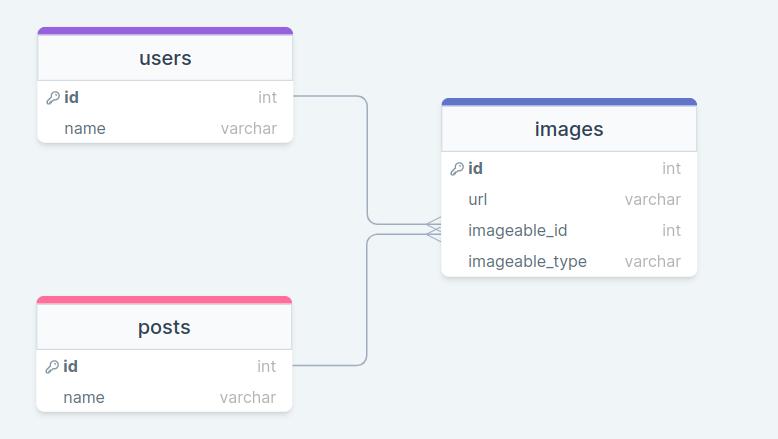Click the key icon in users table
This screenshot has height=439, width=778.
pyautogui.click(x=53, y=98)
